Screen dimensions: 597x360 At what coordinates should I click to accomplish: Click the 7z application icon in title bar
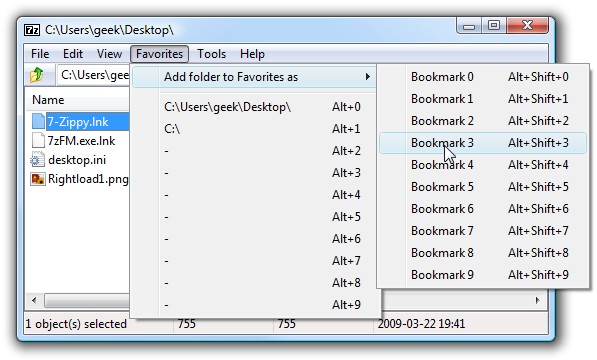click(x=32, y=30)
